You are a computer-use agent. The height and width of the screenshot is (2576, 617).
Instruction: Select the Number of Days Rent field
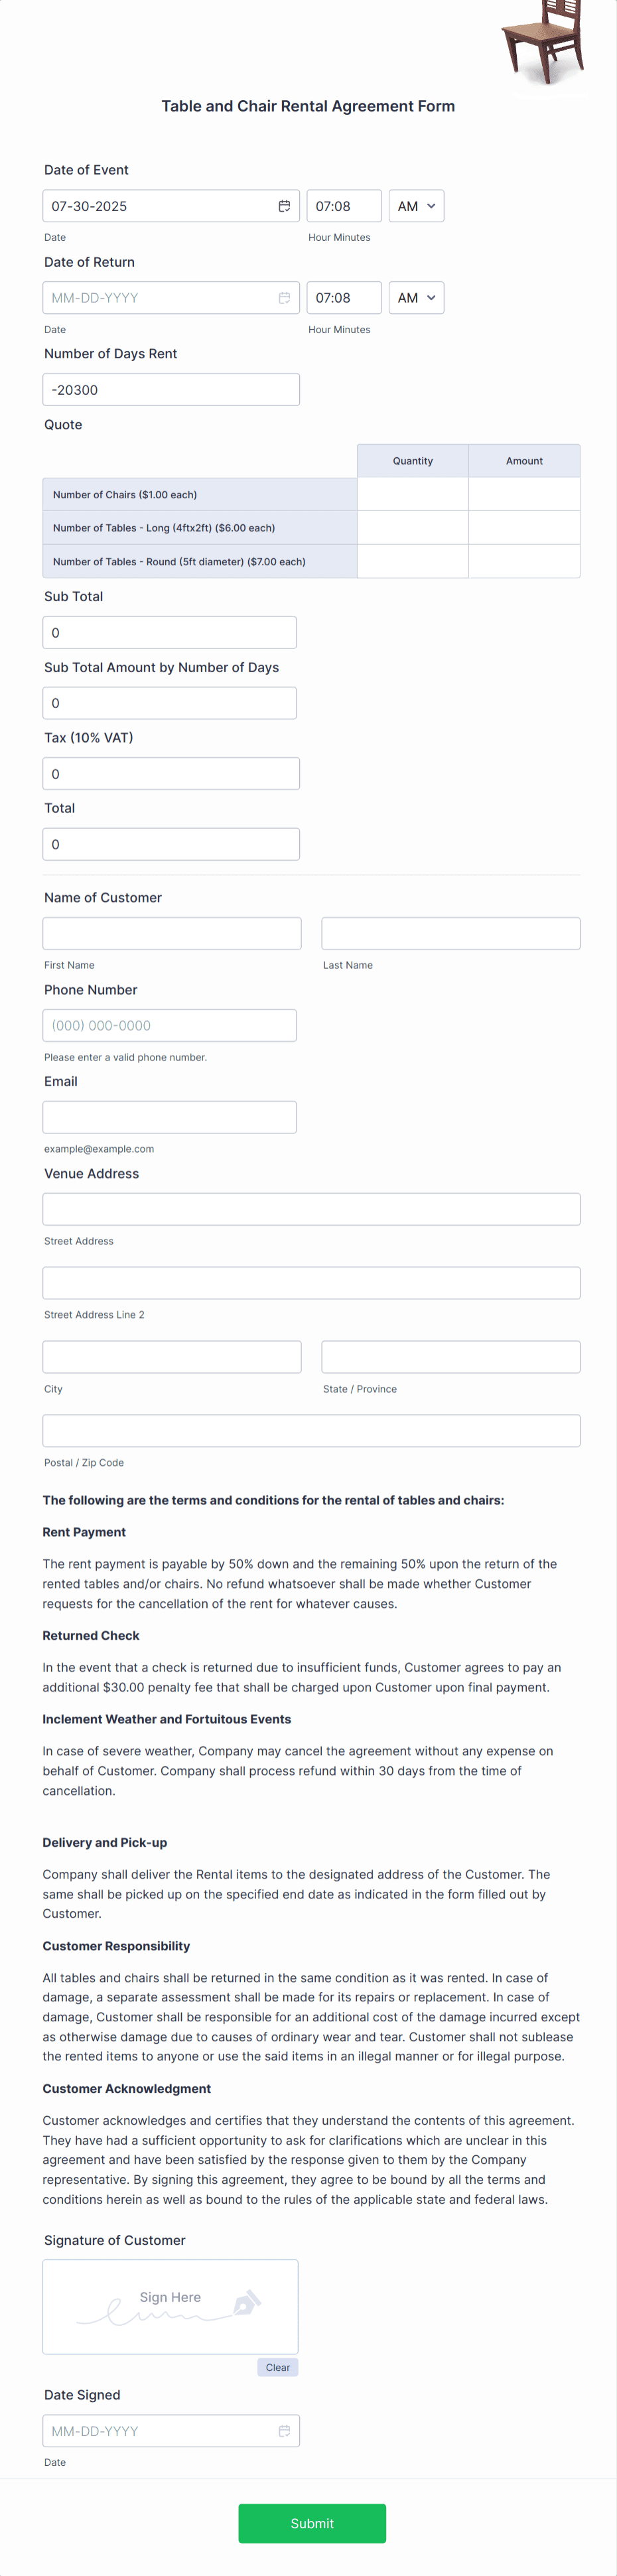(x=170, y=389)
